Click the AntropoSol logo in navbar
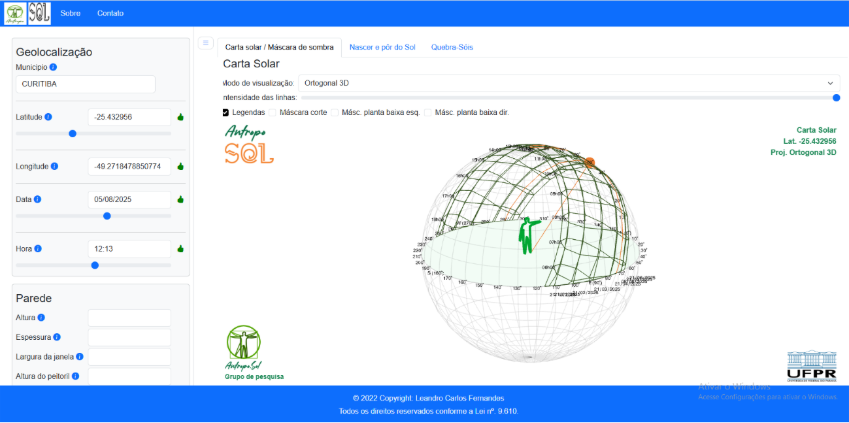 26,13
